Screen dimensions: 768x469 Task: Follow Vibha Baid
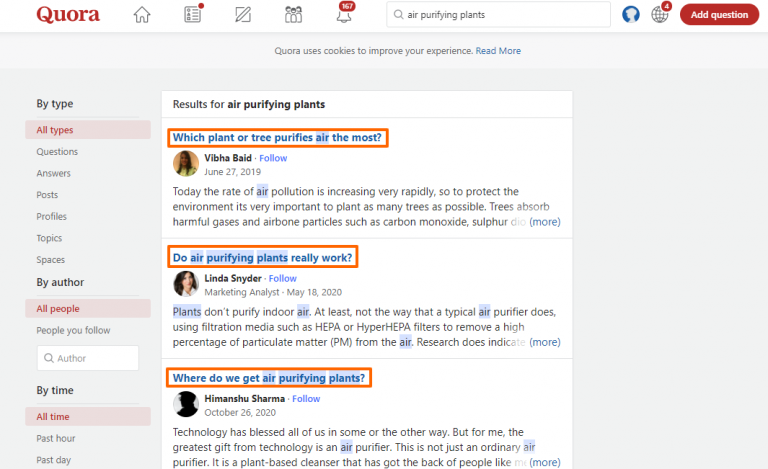(273, 158)
